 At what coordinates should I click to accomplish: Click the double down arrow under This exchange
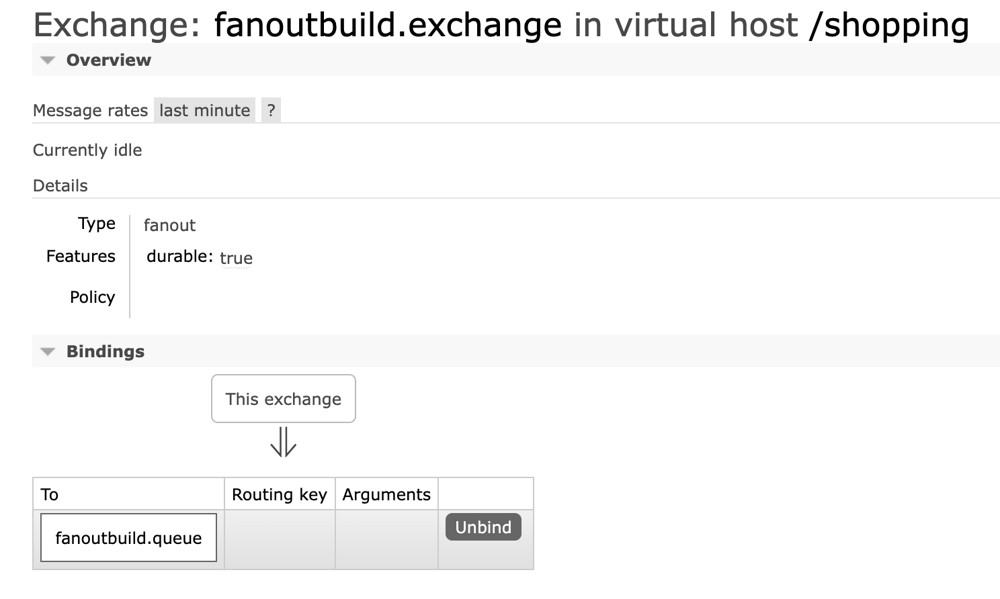point(283,441)
